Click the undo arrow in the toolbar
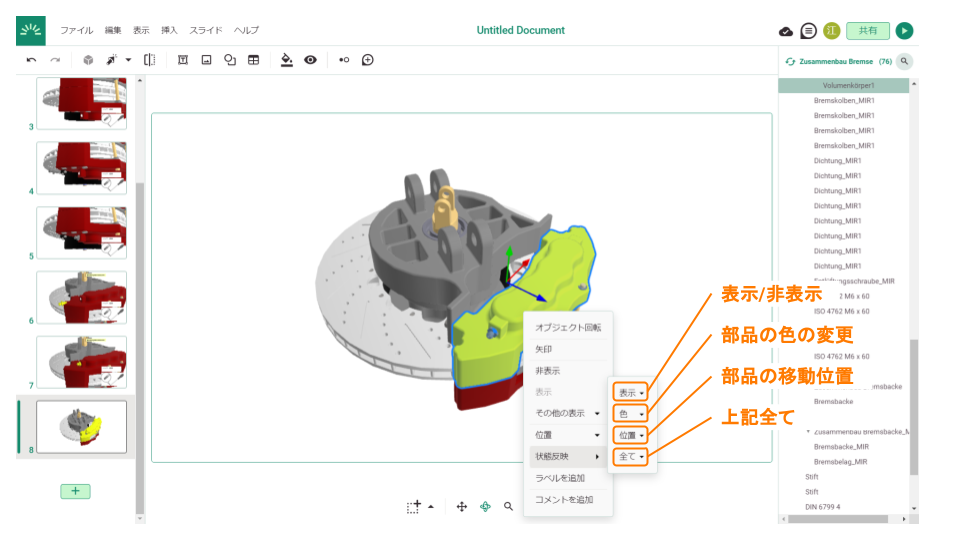Screen dimensions: 960x540 click(x=31, y=60)
